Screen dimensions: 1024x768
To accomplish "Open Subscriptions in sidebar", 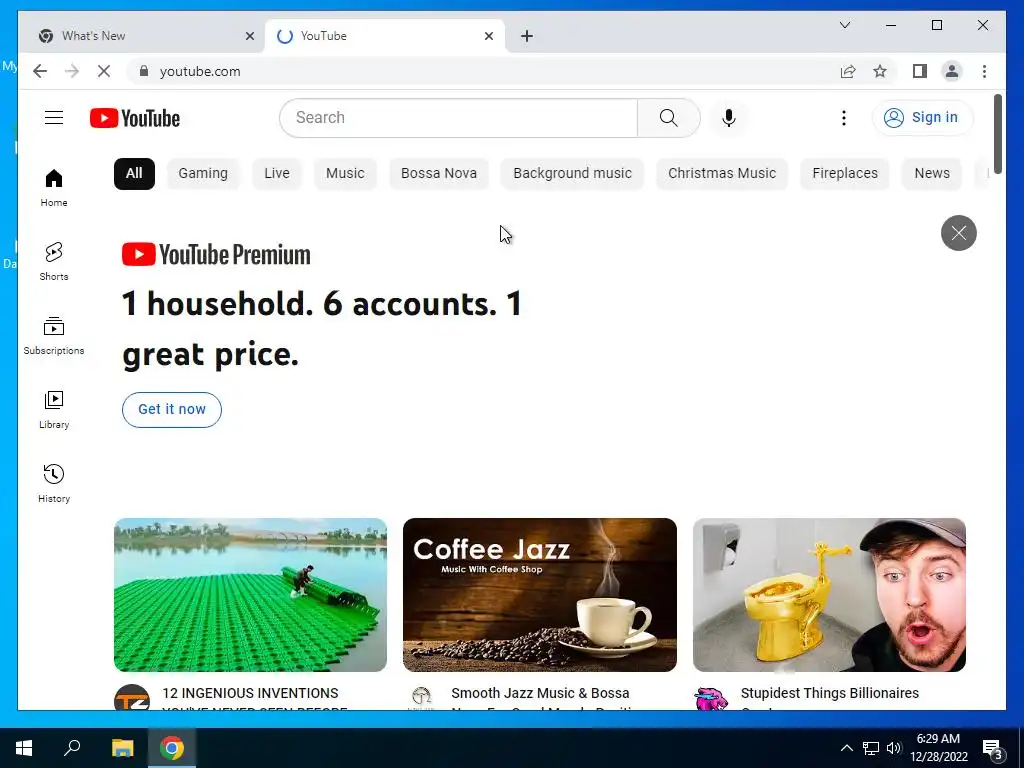I will 54,336.
